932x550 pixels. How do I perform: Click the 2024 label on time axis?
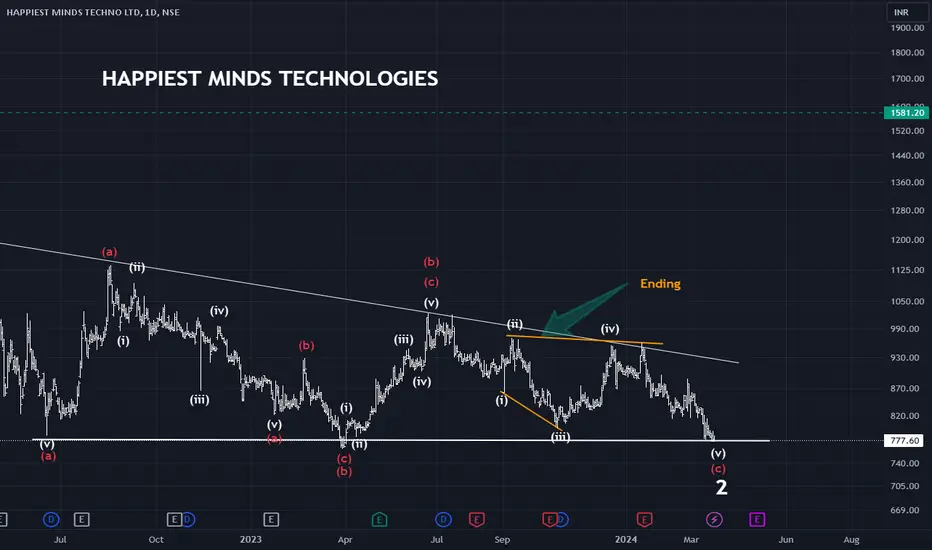[626, 540]
